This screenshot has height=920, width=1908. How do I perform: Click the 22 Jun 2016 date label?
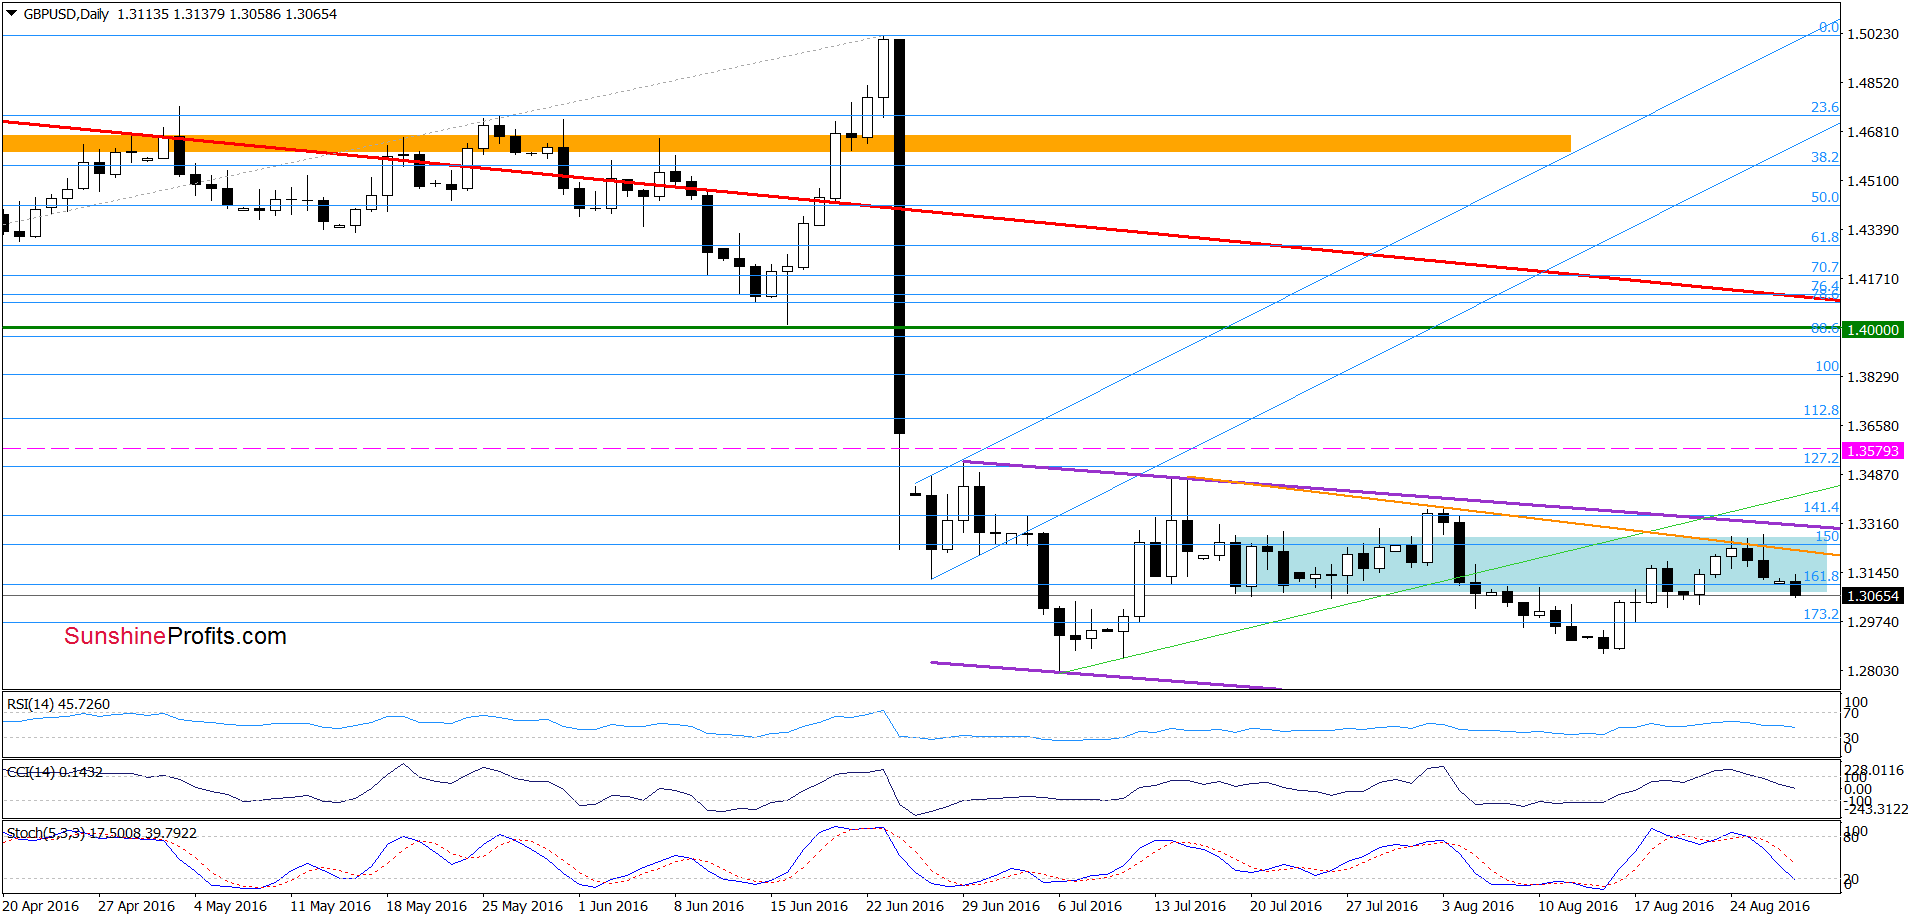click(905, 906)
